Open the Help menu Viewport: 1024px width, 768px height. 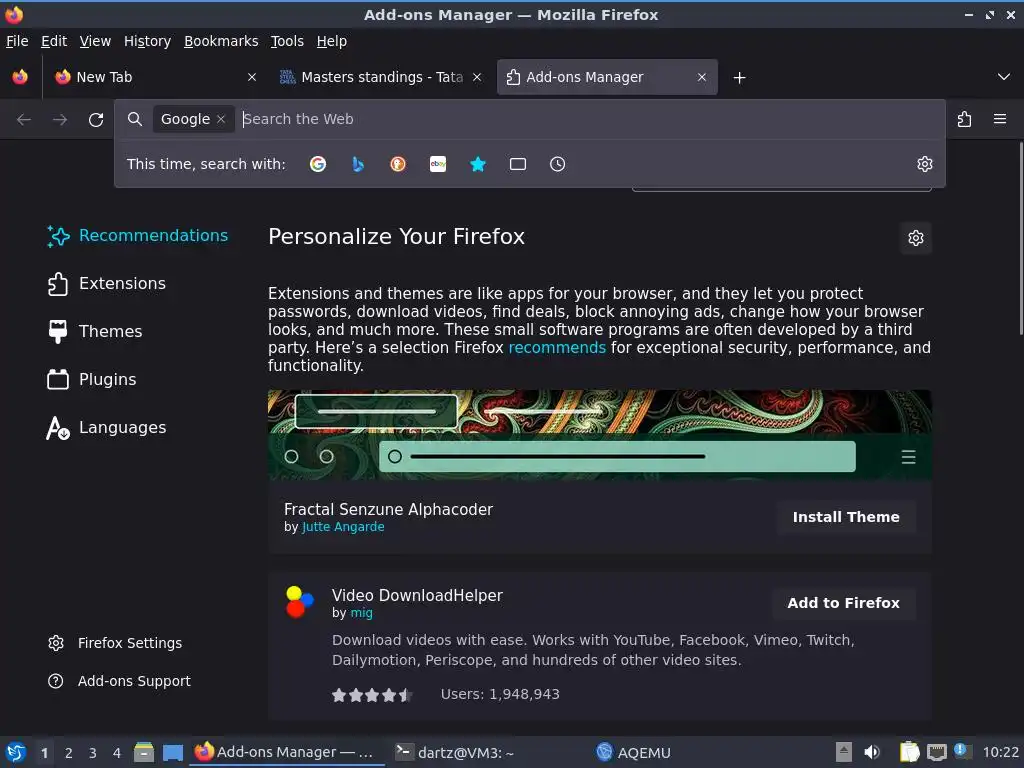332,41
